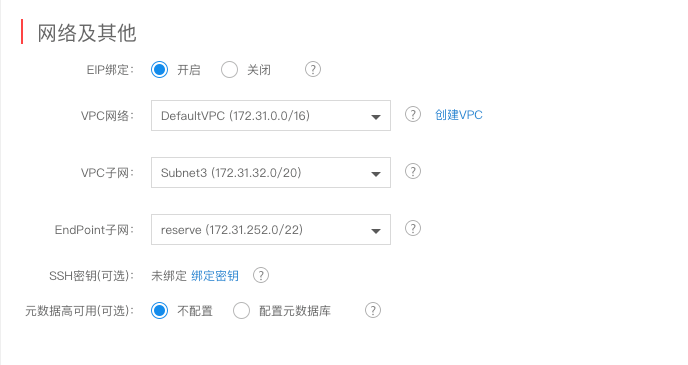The height and width of the screenshot is (365, 688).
Task: Choose the 配置元数据库 radio option
Action: 241,311
